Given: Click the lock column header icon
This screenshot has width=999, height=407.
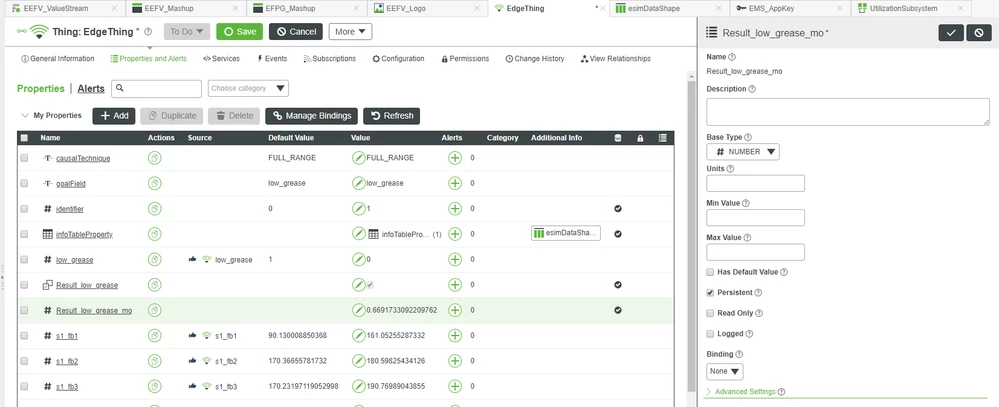Looking at the screenshot, I should point(640,138).
